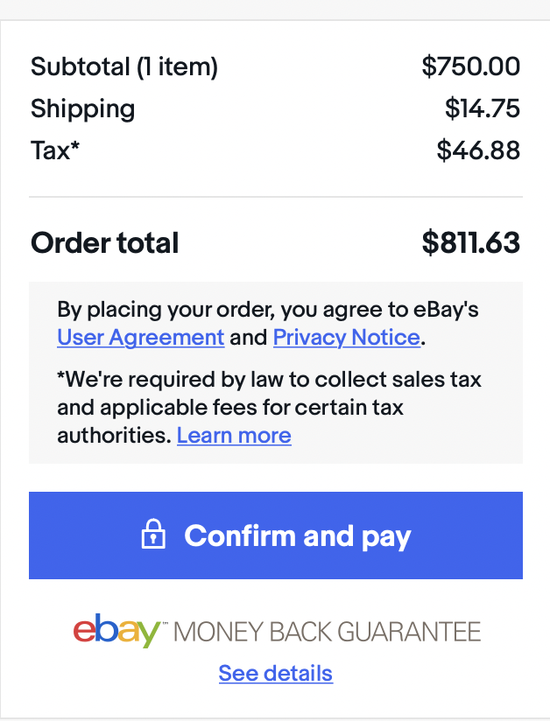Follow the Learn more tax link
Screen dimensions: 550x721
(x=234, y=435)
